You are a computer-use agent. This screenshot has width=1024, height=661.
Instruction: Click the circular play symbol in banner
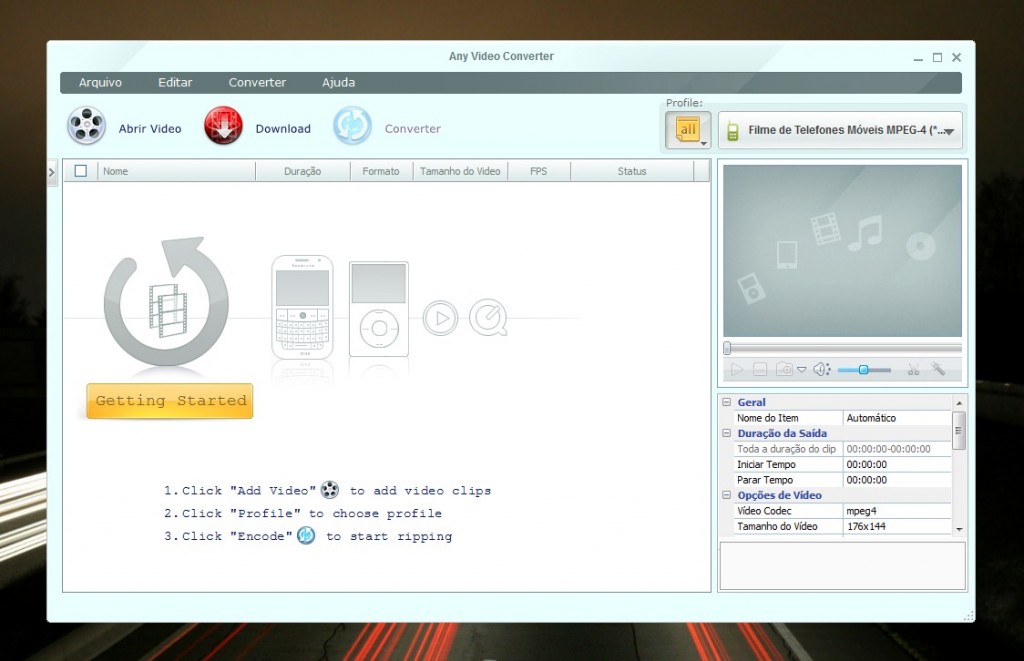click(440, 318)
